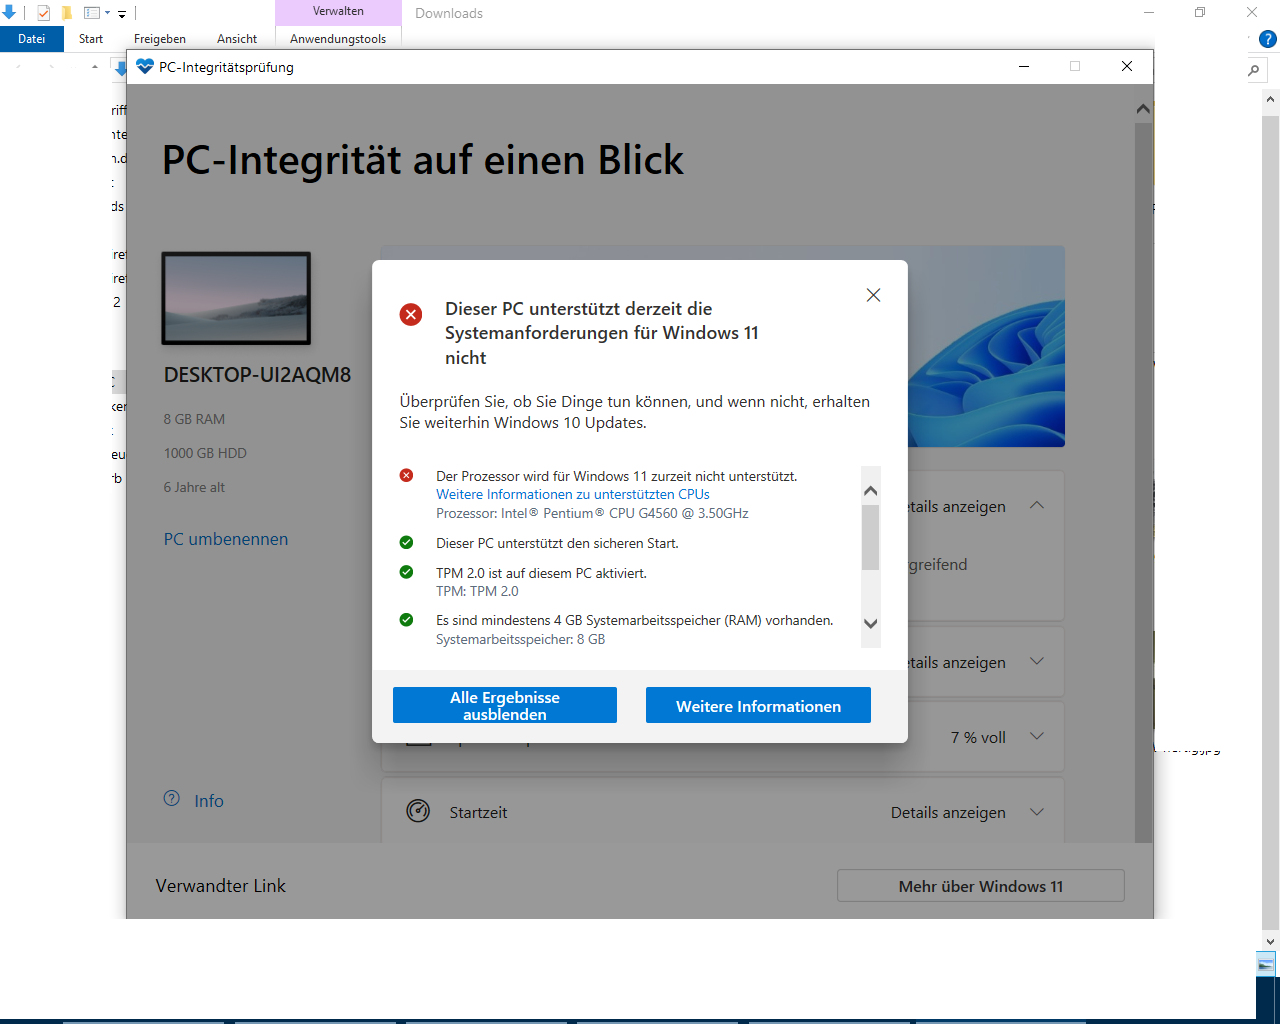
Task: Click the Verwandter Link heading
Action: [x=221, y=886]
